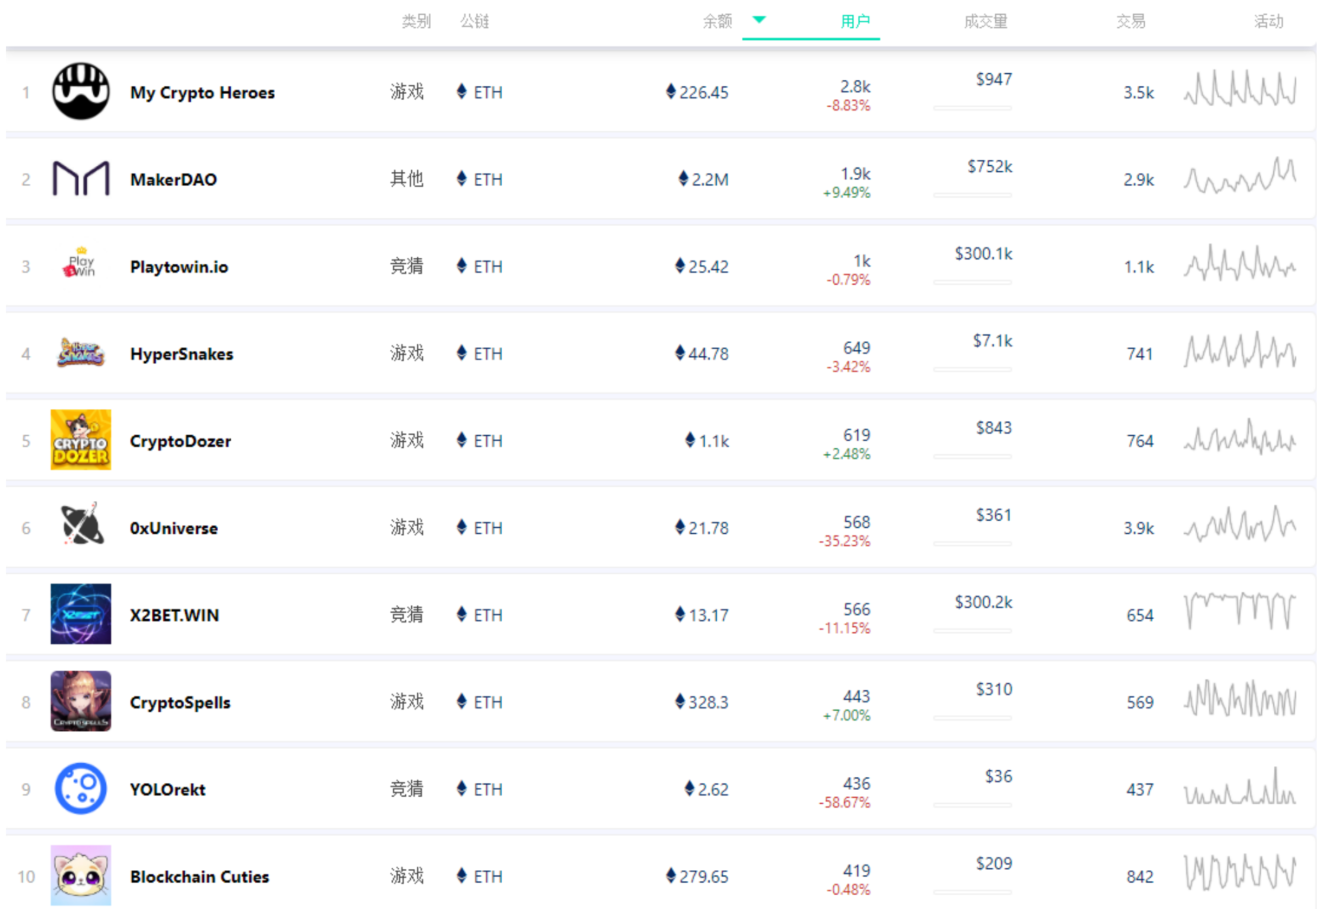Open the Blockchain Cuties dapp link
Screen dimensions: 1317x909
point(199,875)
